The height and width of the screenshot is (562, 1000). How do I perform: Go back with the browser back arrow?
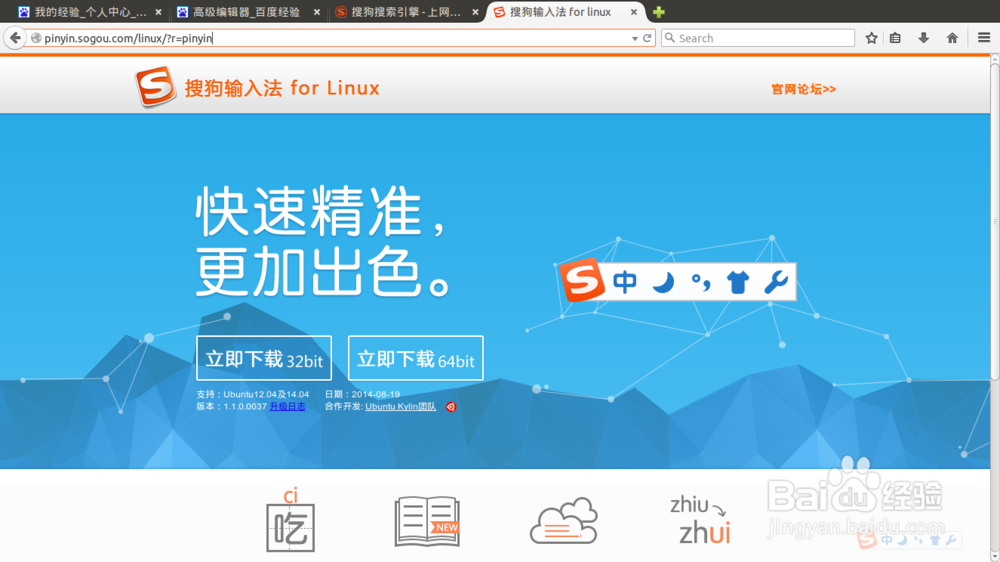15,38
